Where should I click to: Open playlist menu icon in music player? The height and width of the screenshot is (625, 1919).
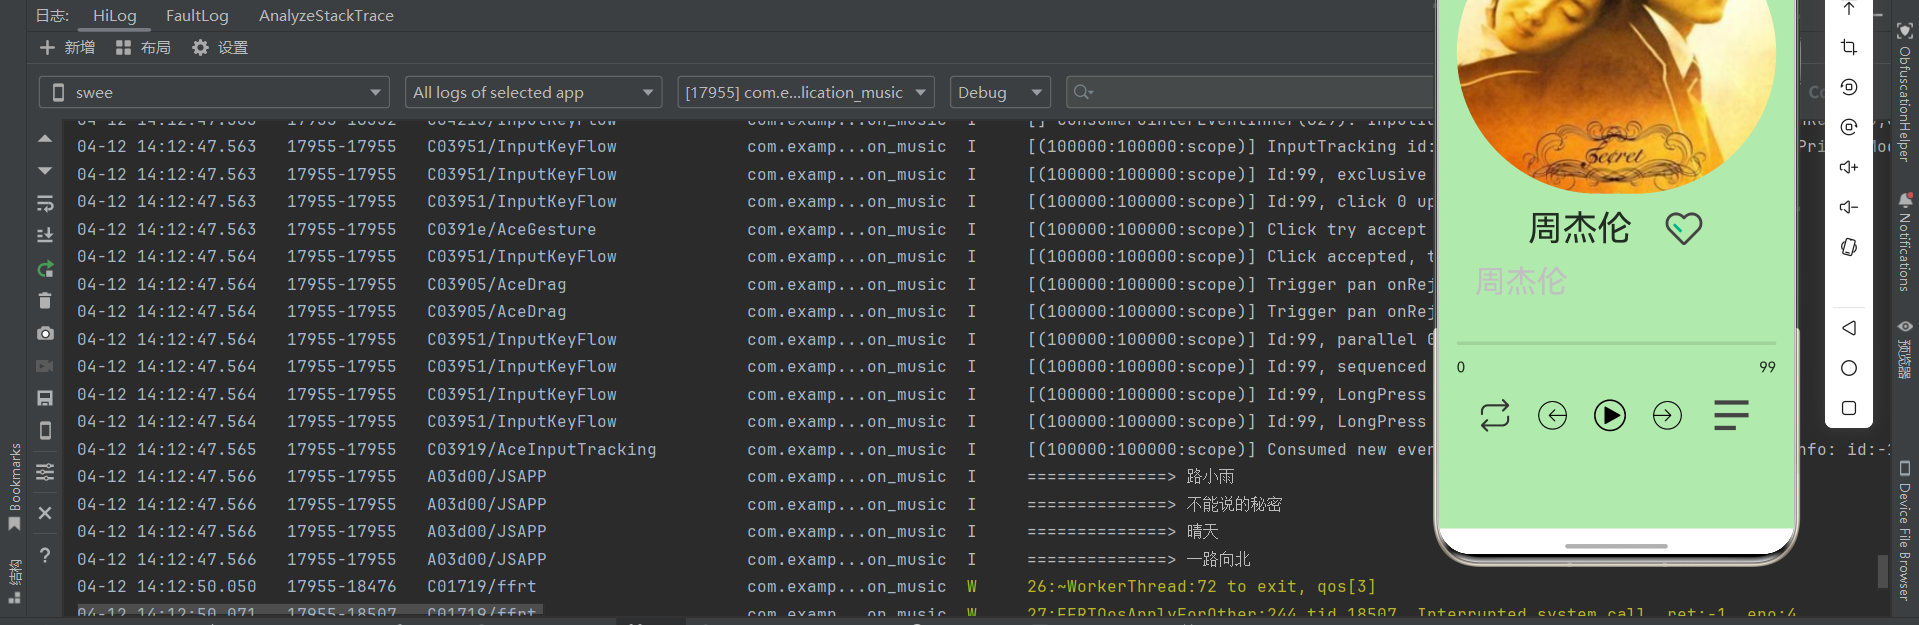coord(1731,415)
